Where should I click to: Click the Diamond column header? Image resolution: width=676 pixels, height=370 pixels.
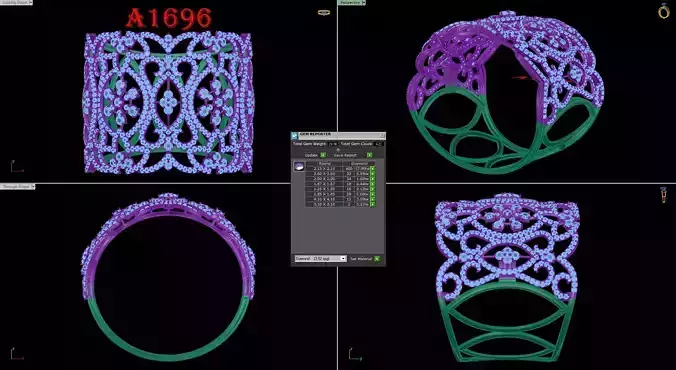tap(360, 163)
